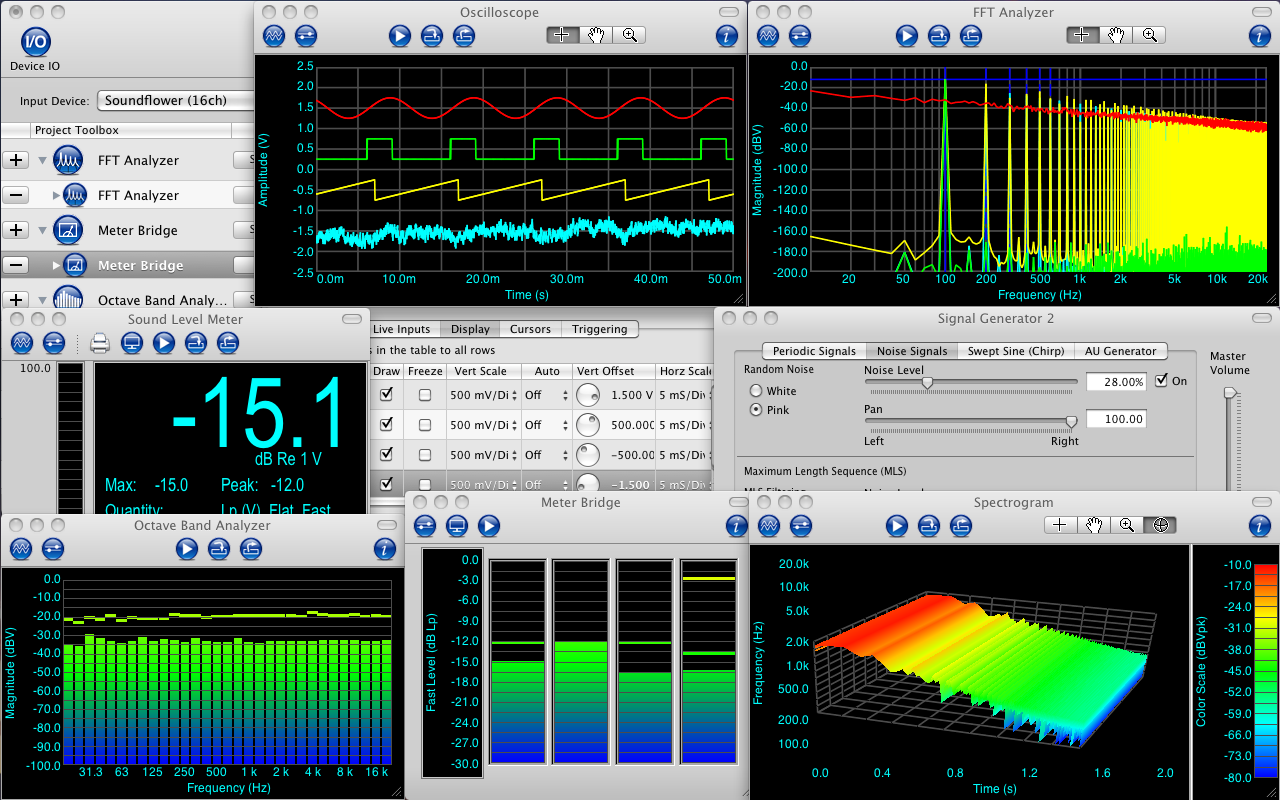Disable the noise signal On checkbox
1280x800 pixels.
point(1161,381)
